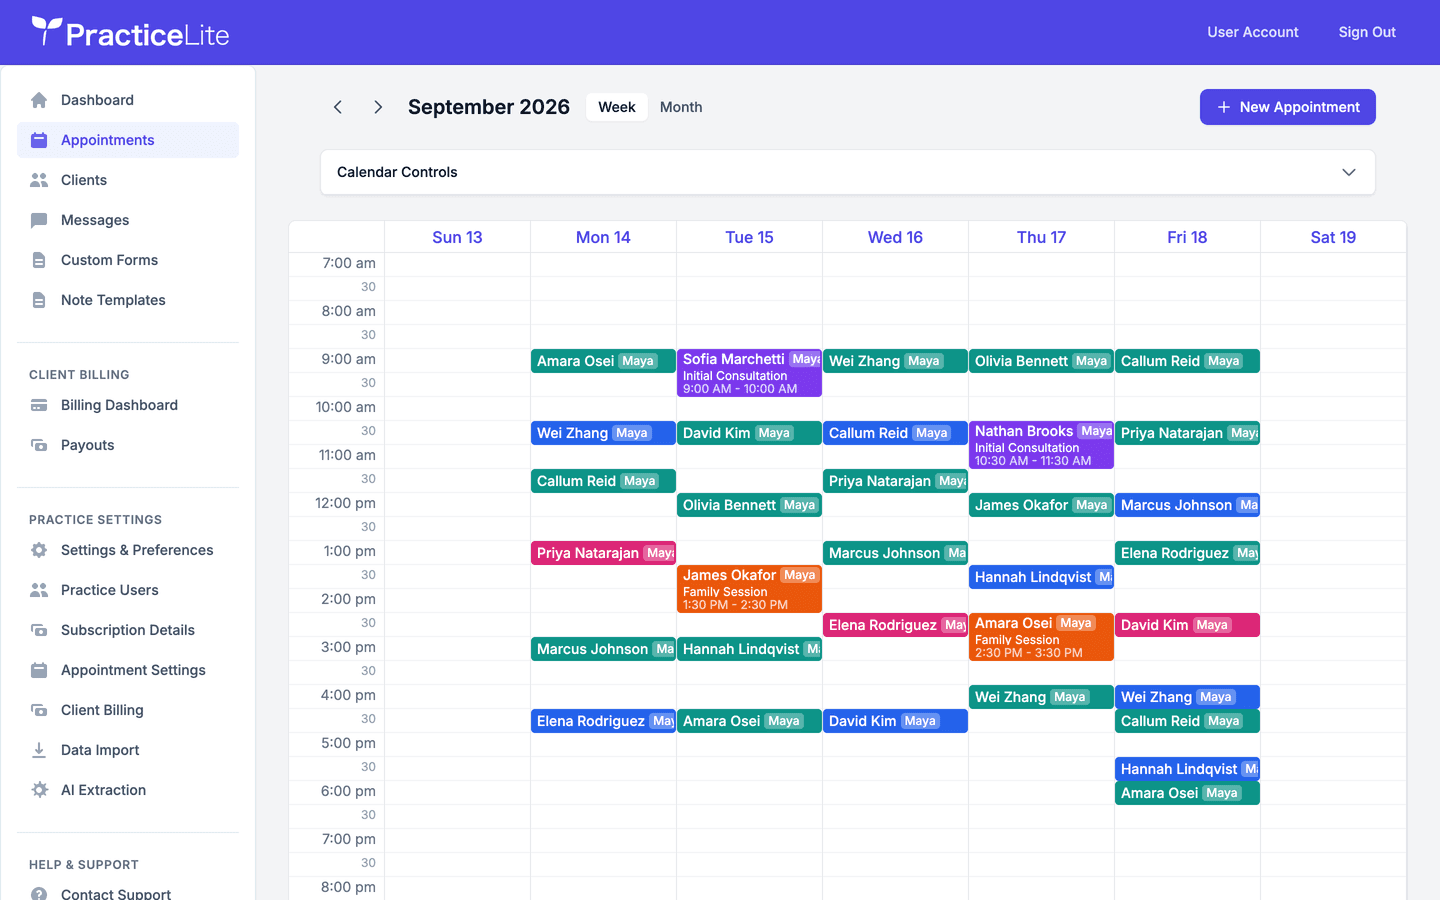This screenshot has width=1440, height=900.
Task: Click the Appointments calendar icon in sidebar
Action: (39, 140)
